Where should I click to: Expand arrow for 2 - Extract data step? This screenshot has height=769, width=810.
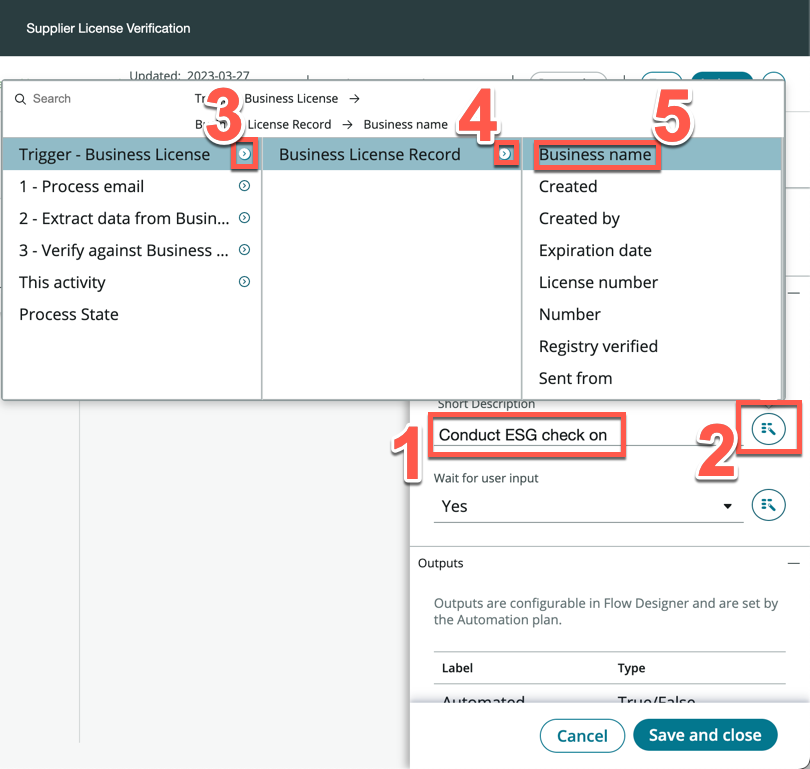click(244, 218)
